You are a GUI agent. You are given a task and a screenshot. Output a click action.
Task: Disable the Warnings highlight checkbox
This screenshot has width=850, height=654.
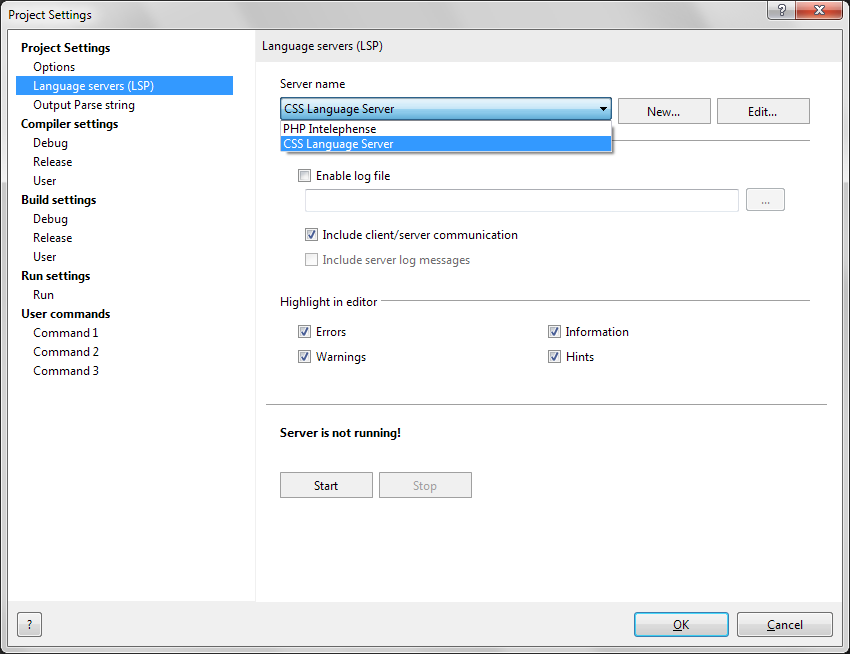click(305, 357)
